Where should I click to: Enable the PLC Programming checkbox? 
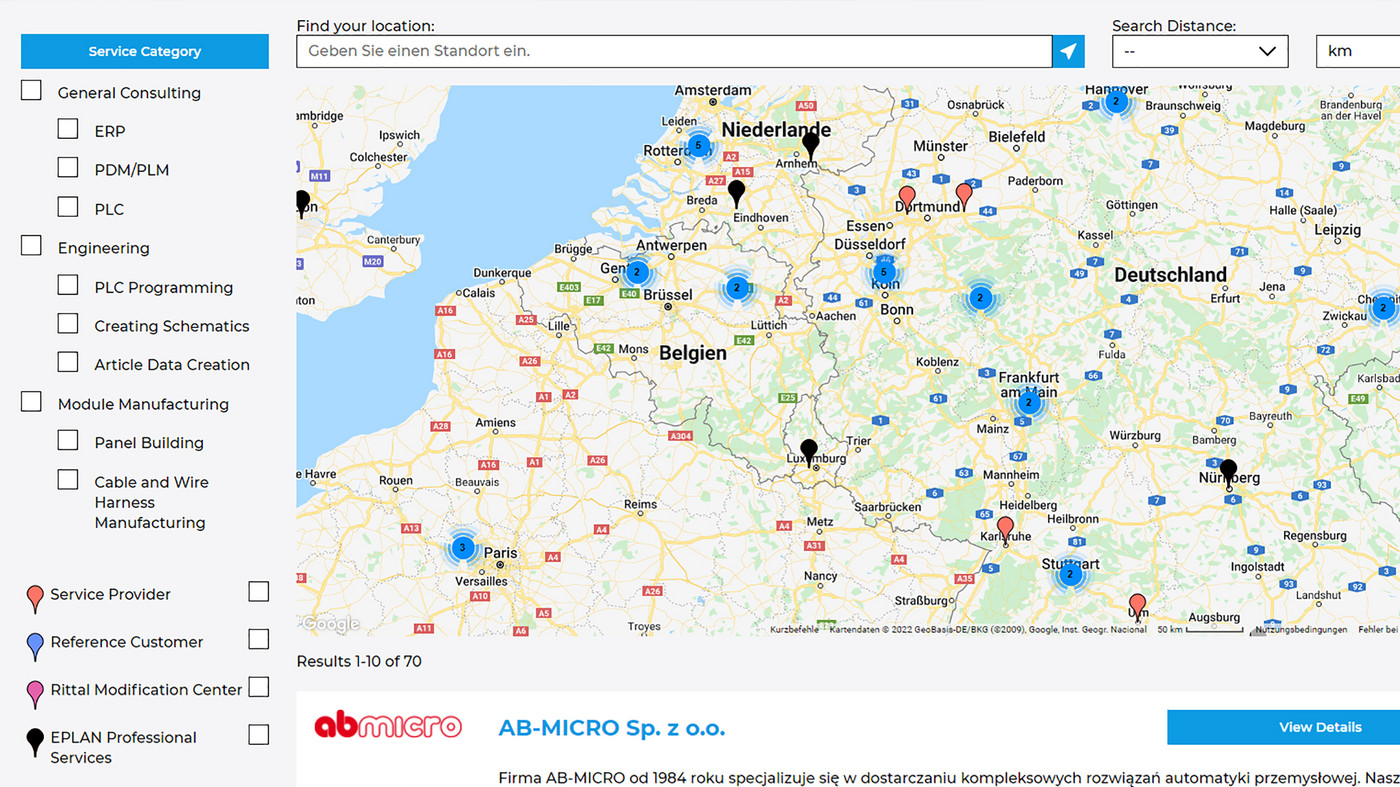point(67,284)
